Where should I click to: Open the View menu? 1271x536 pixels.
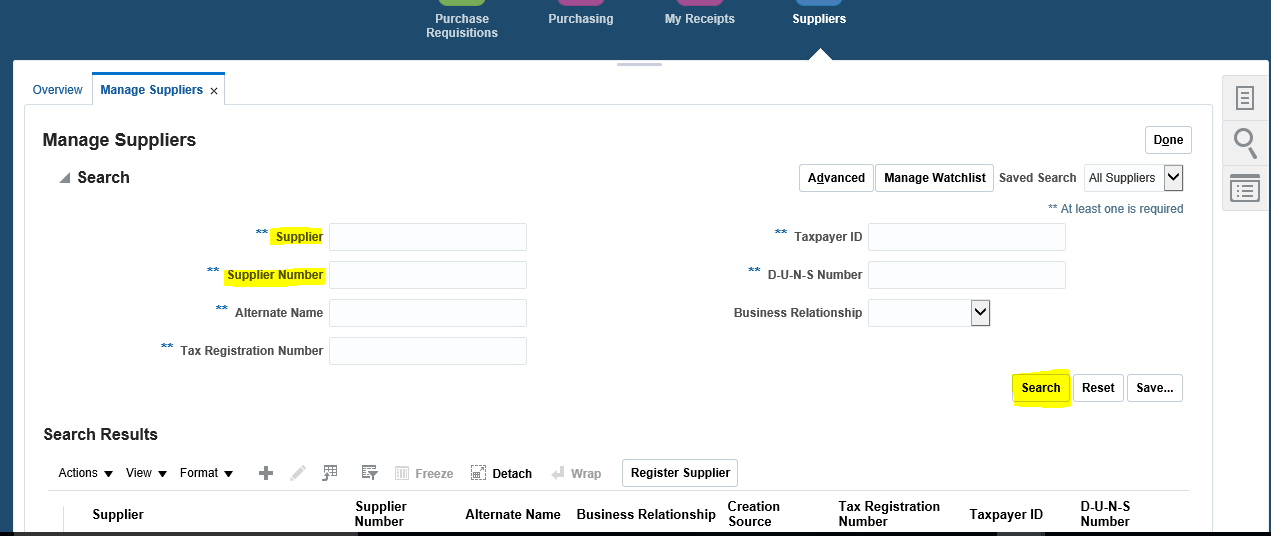tap(146, 473)
